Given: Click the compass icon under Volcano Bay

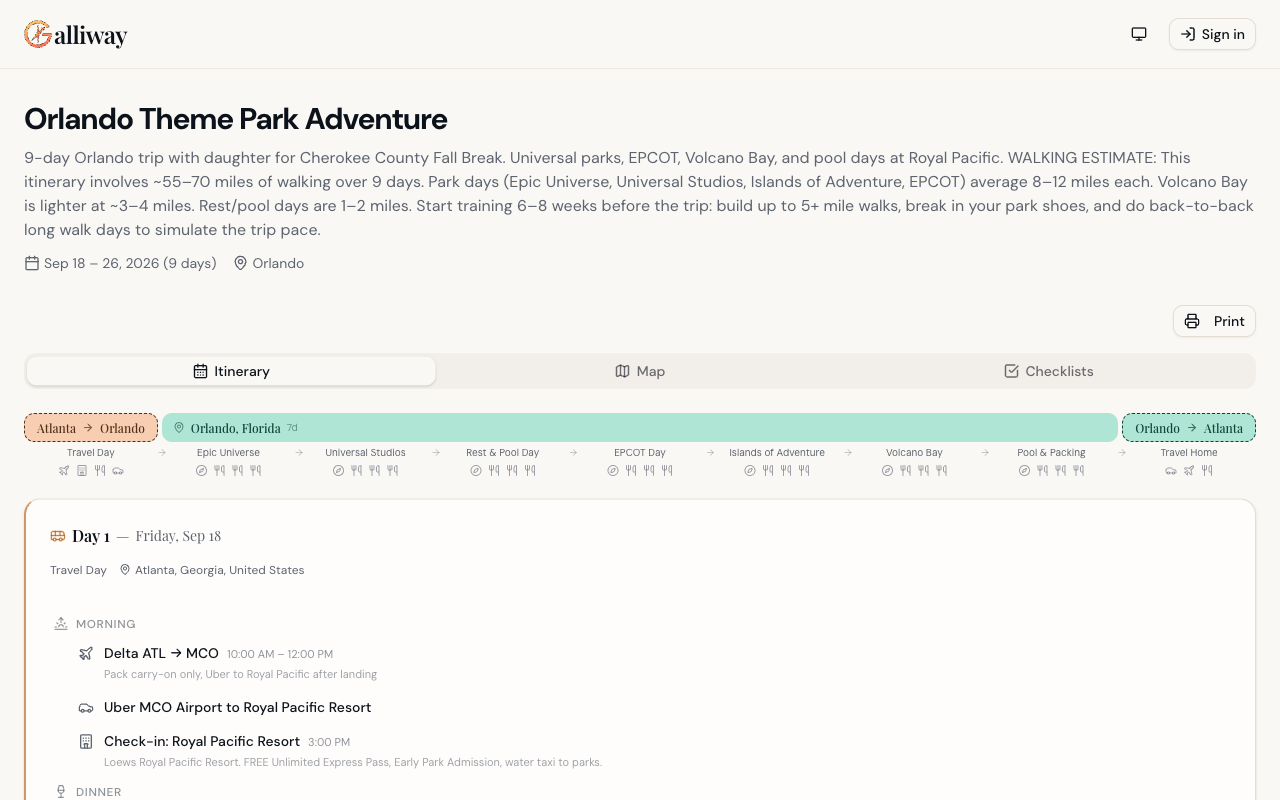Looking at the screenshot, I should 887,470.
